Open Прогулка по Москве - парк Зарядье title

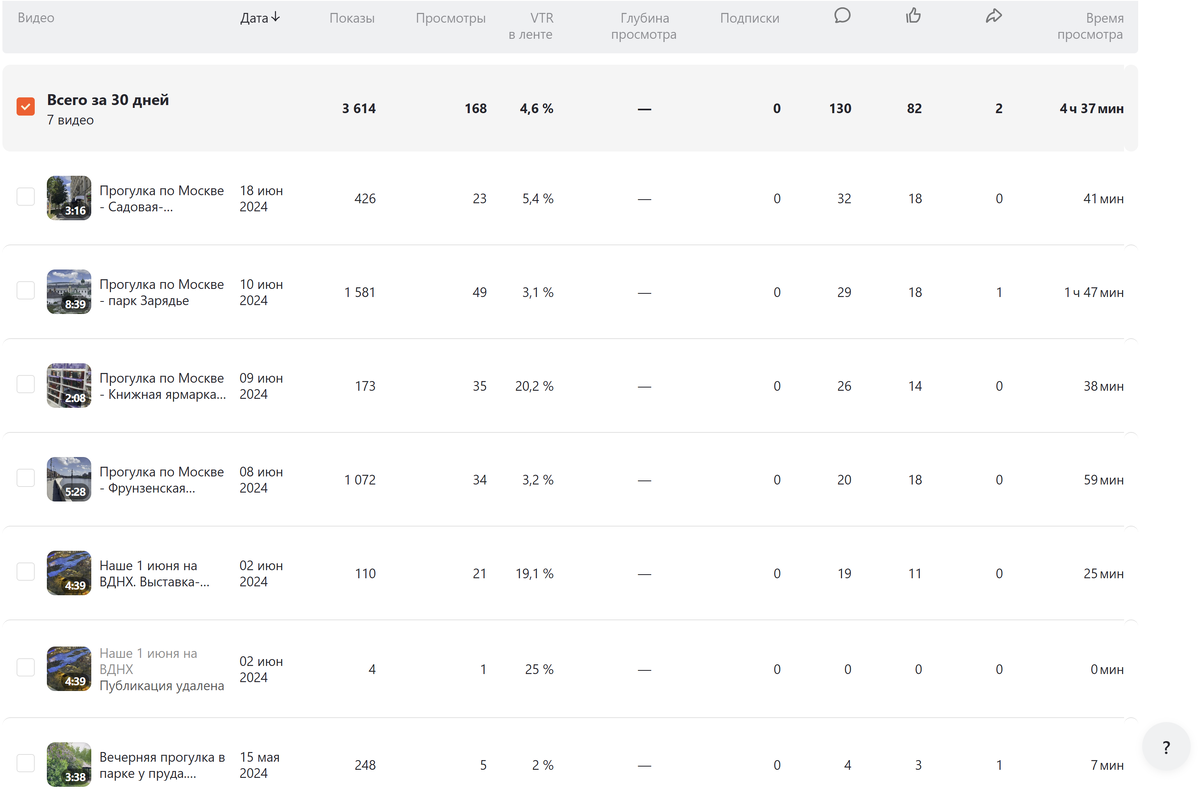pos(161,292)
